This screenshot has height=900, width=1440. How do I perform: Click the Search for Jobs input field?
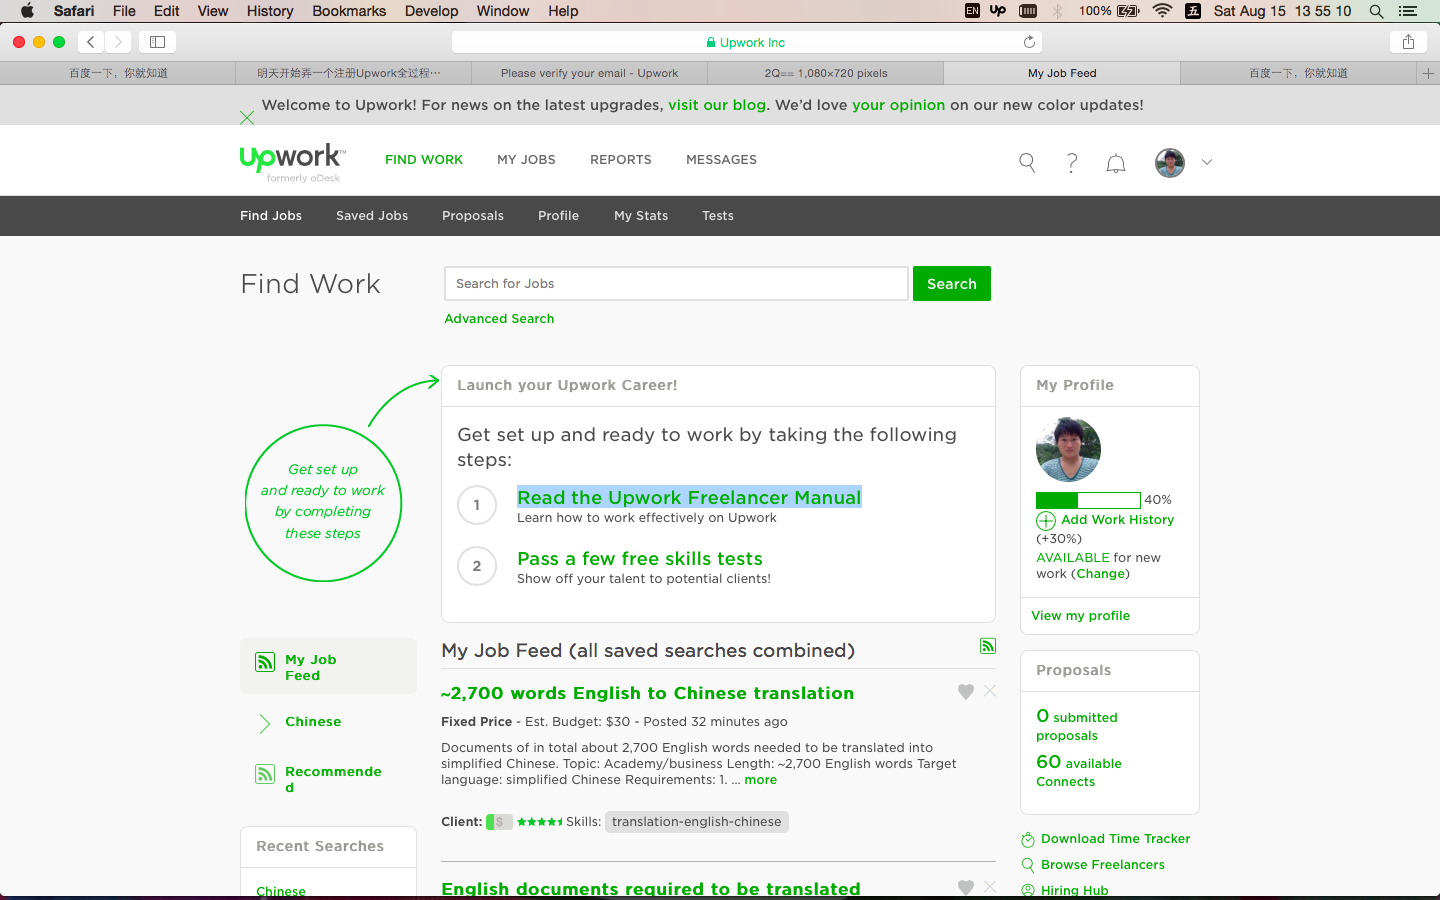pos(675,283)
